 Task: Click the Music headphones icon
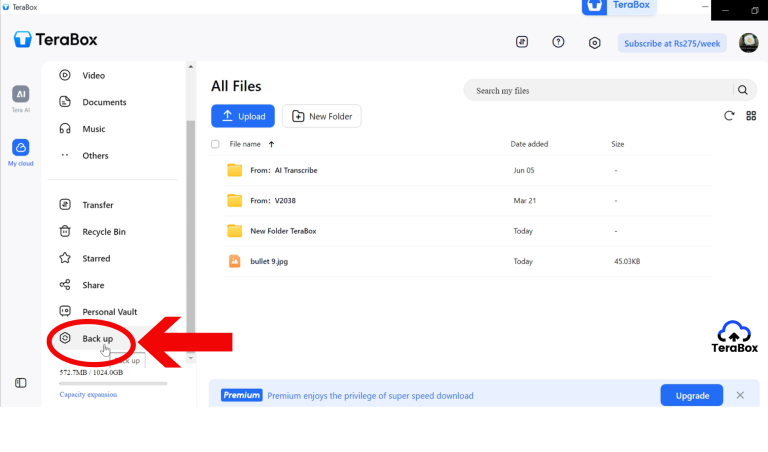coord(65,128)
